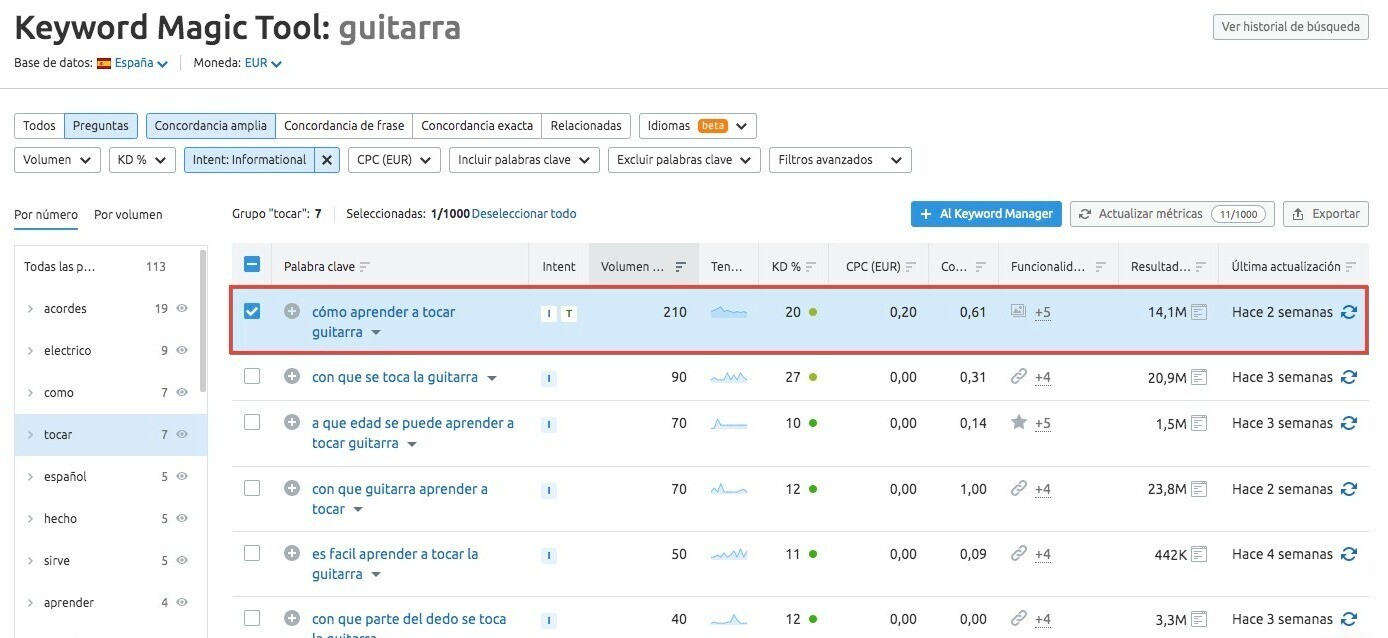The image size is (1388, 638).
Task: Click the link icon in 'con que guitarra aprender' row
Action: 1019,489
